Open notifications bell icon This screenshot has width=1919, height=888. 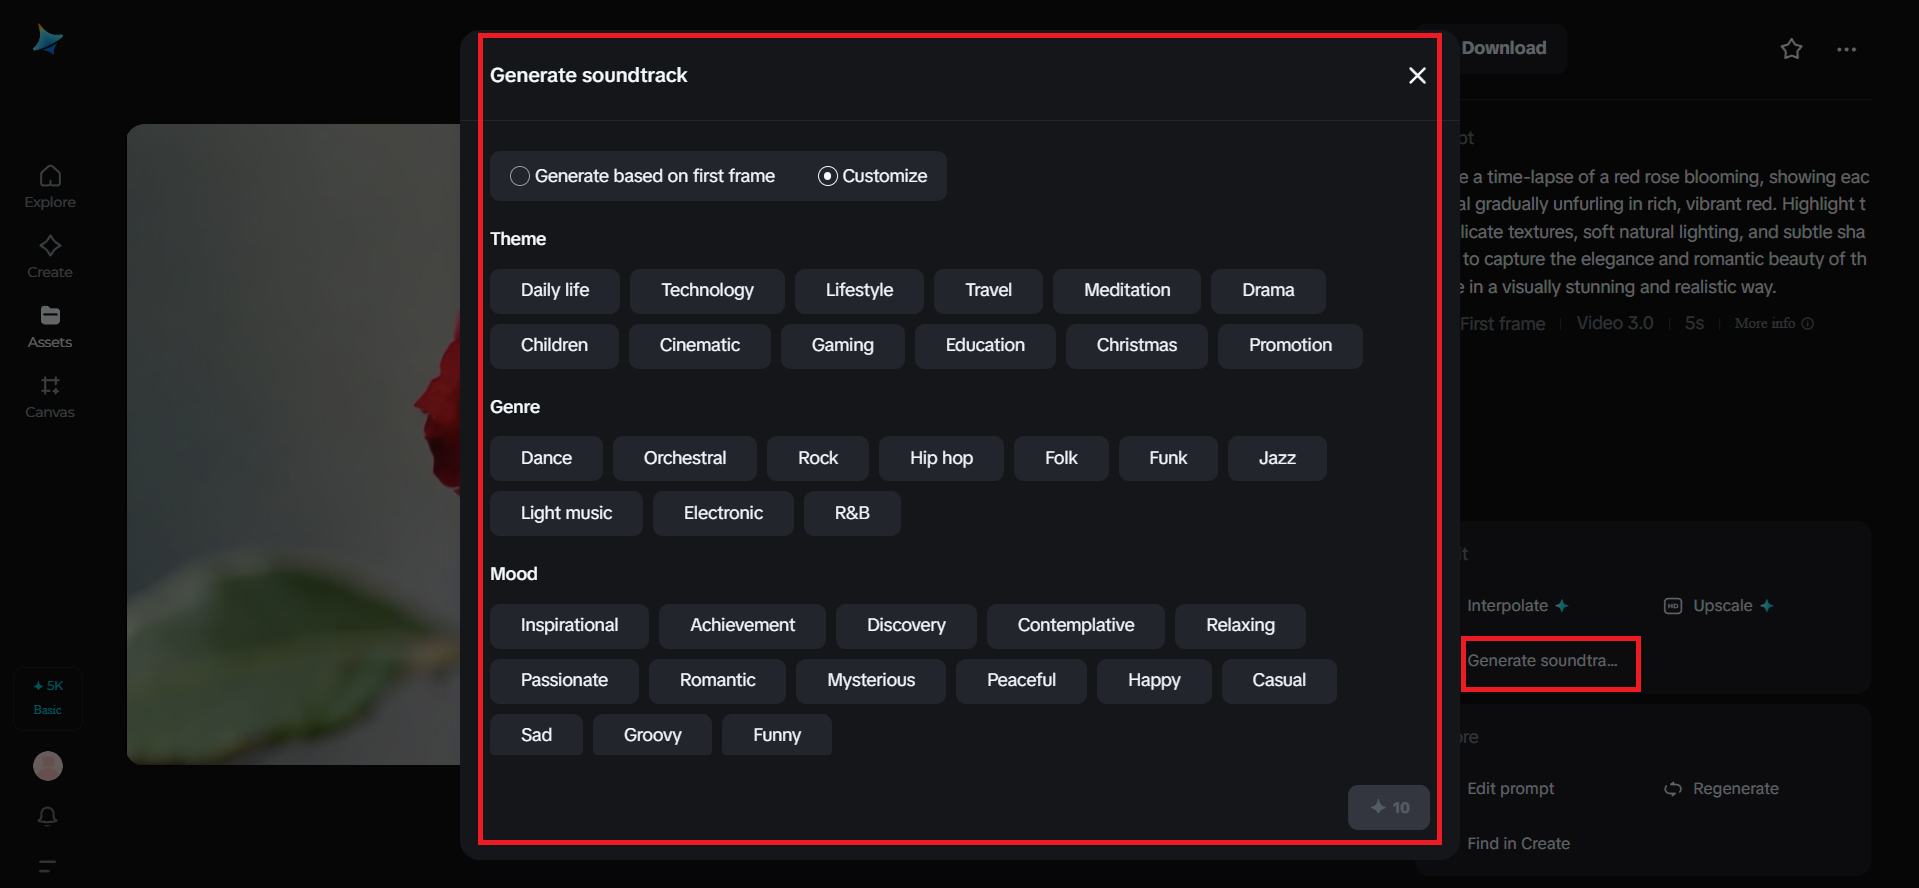coord(47,816)
